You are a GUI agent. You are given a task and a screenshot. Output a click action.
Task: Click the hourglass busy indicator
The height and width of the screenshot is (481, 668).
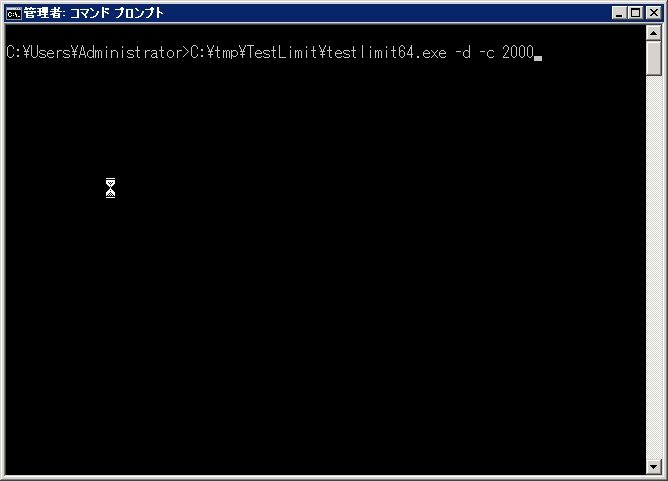coord(110,188)
